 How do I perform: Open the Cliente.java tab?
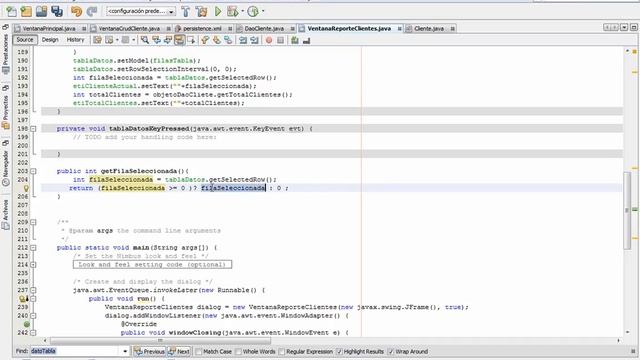point(429,29)
